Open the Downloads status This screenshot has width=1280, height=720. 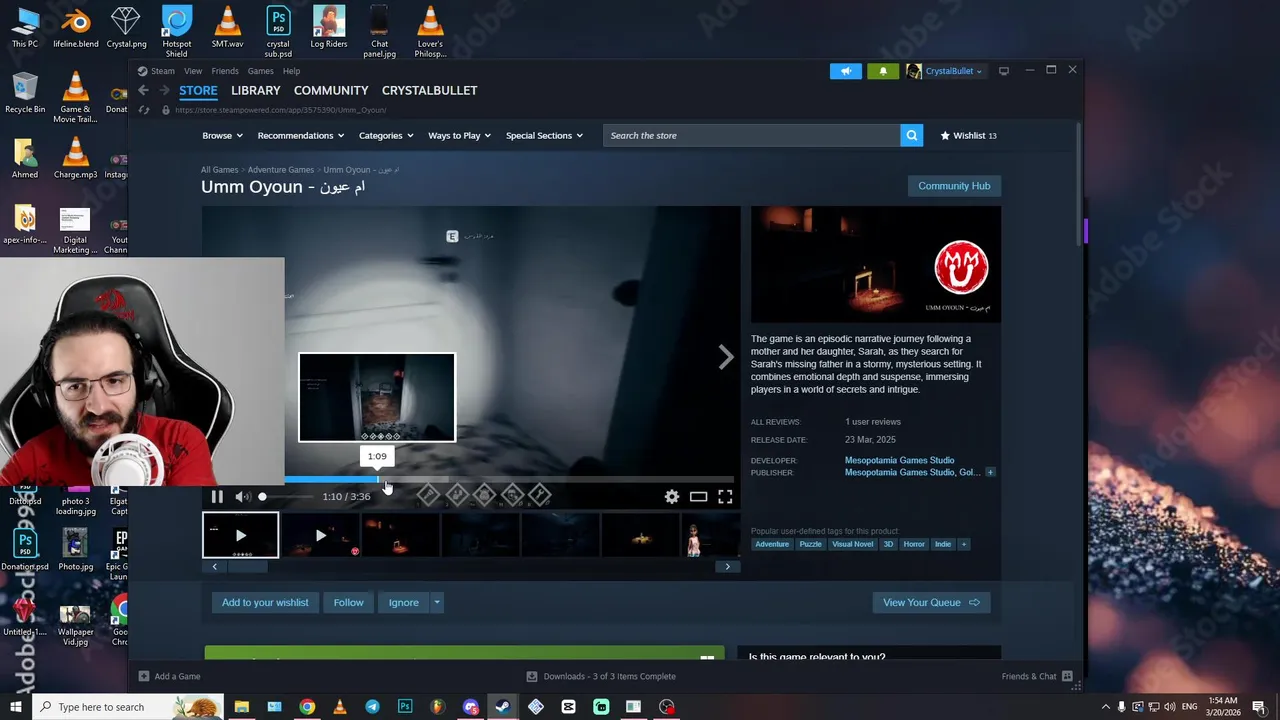(601, 676)
